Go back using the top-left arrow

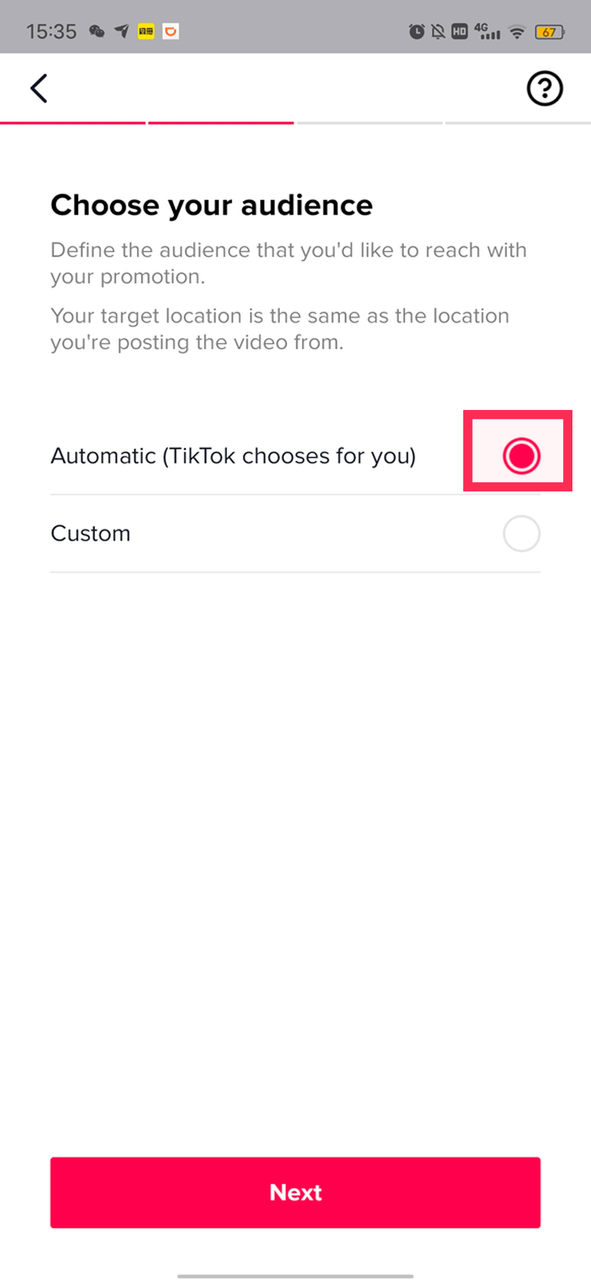(39, 89)
